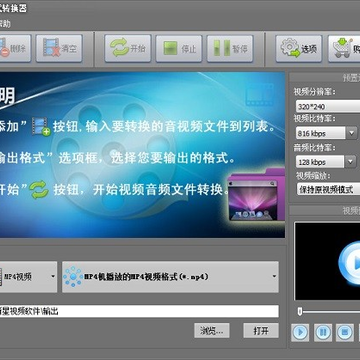Click the 删除 (delete) toolbar button
Viewport: 360px width, 360px height.
tap(15, 48)
